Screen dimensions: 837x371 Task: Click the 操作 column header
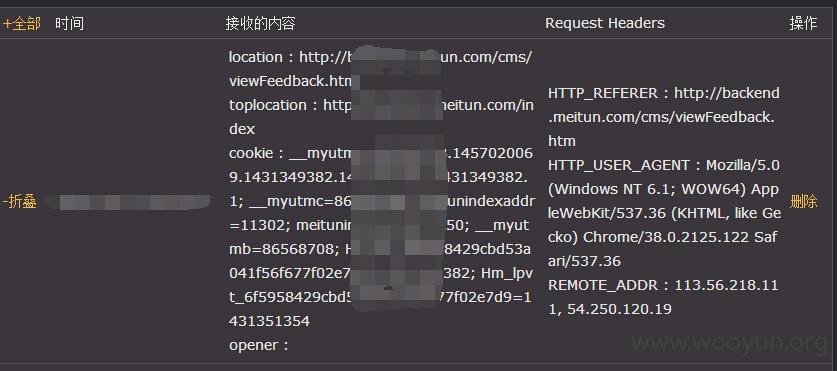click(x=803, y=23)
